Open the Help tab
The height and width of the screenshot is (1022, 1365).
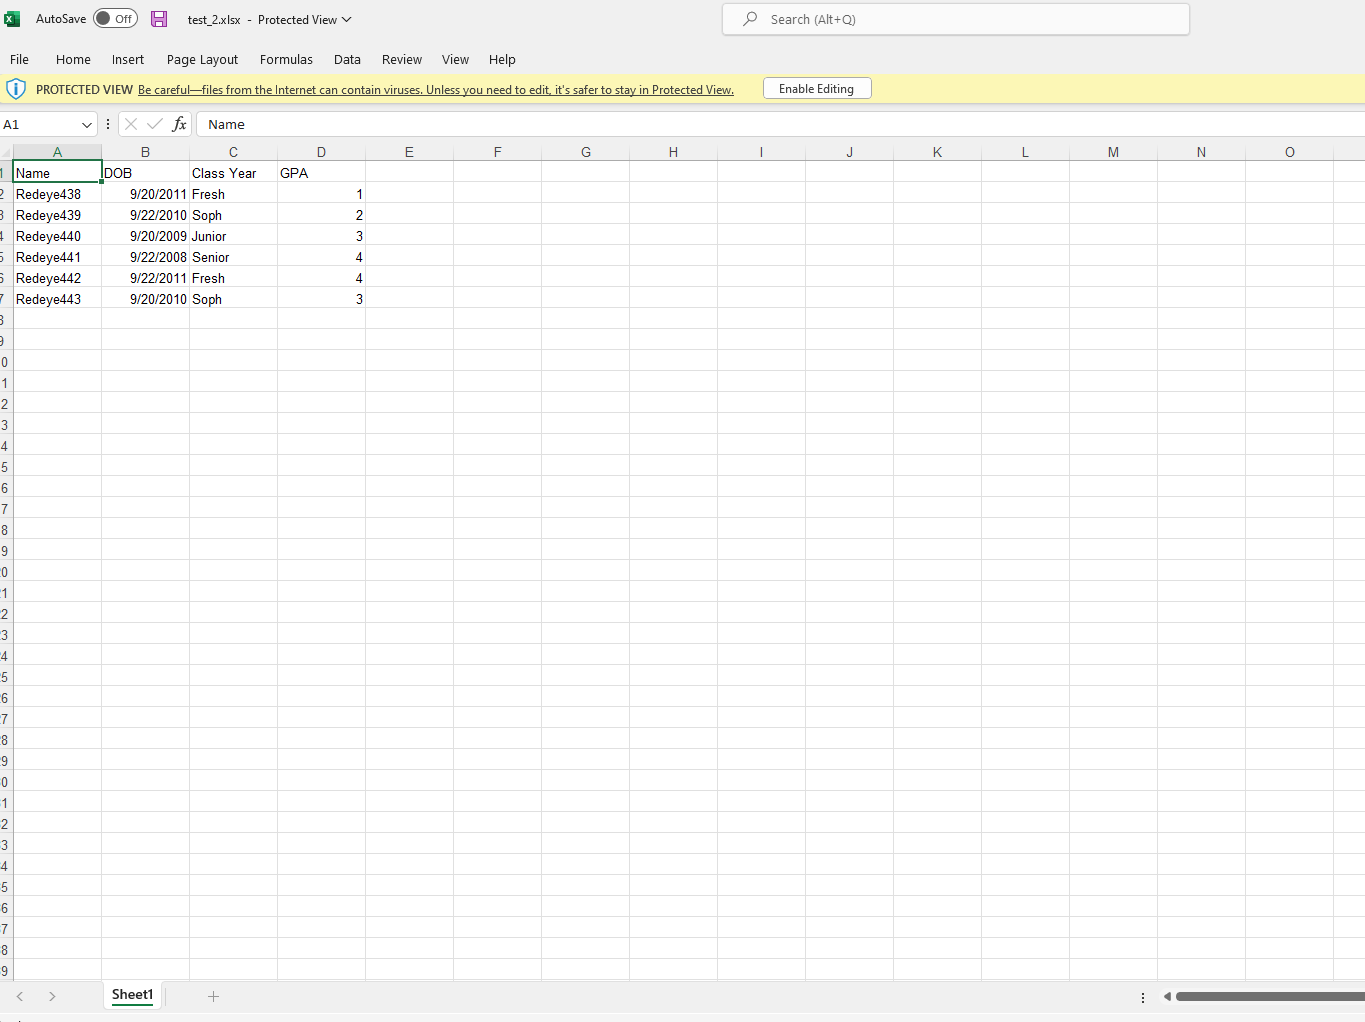pos(502,59)
